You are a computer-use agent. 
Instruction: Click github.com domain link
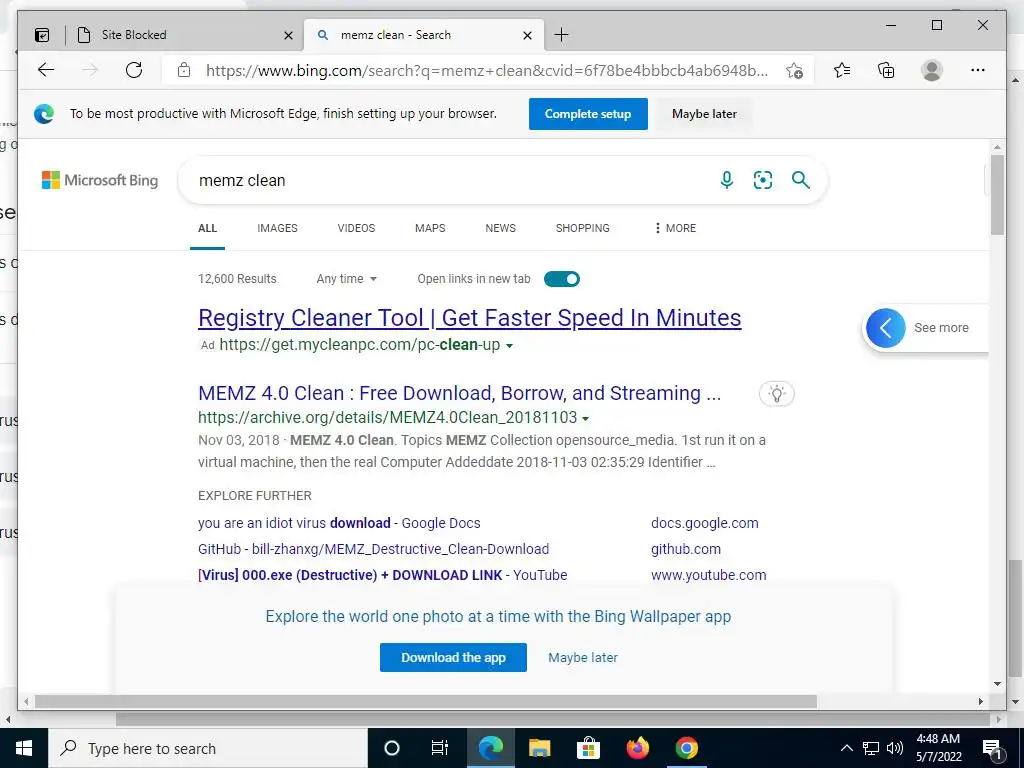[x=686, y=549]
